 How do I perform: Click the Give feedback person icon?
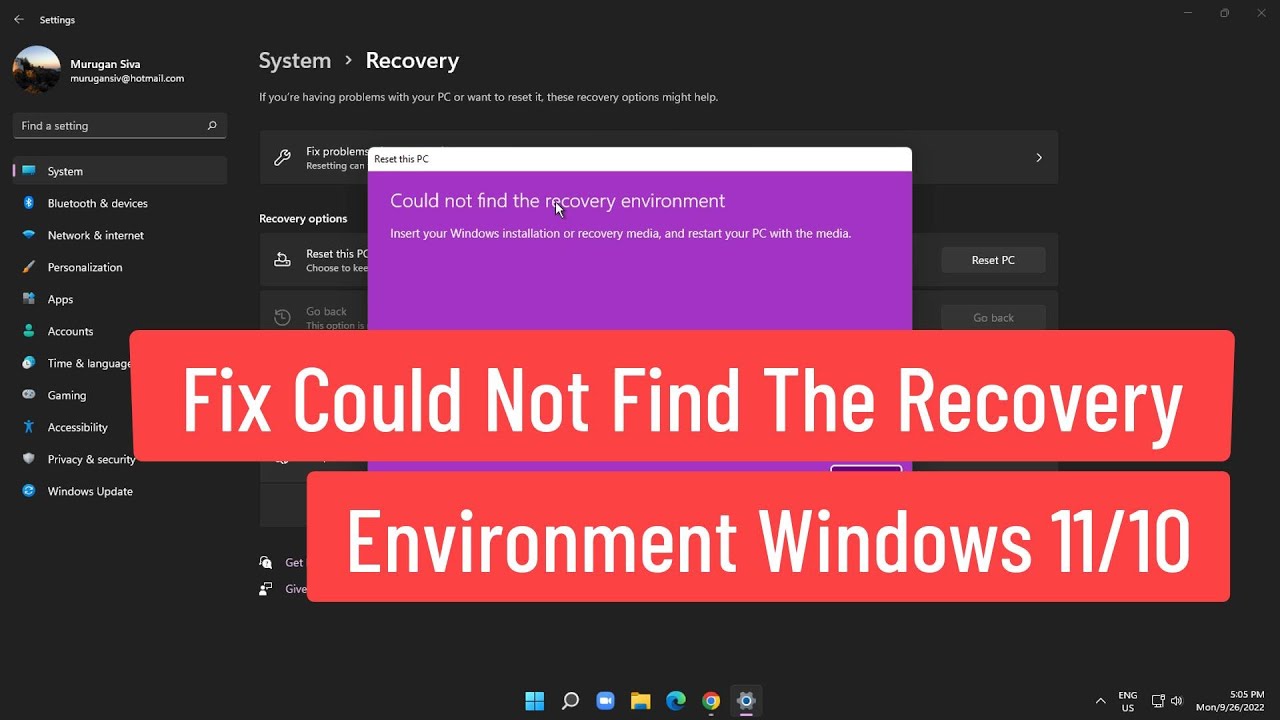tap(265, 589)
